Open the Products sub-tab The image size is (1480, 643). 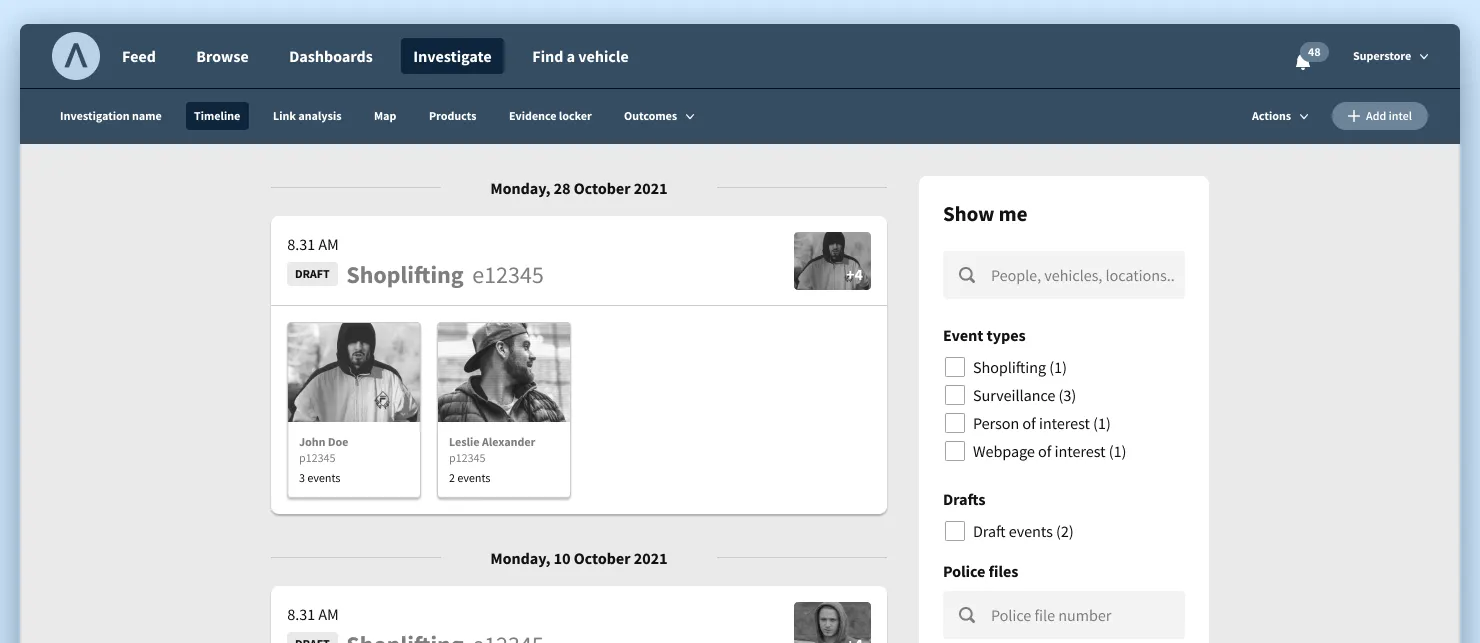[452, 116]
